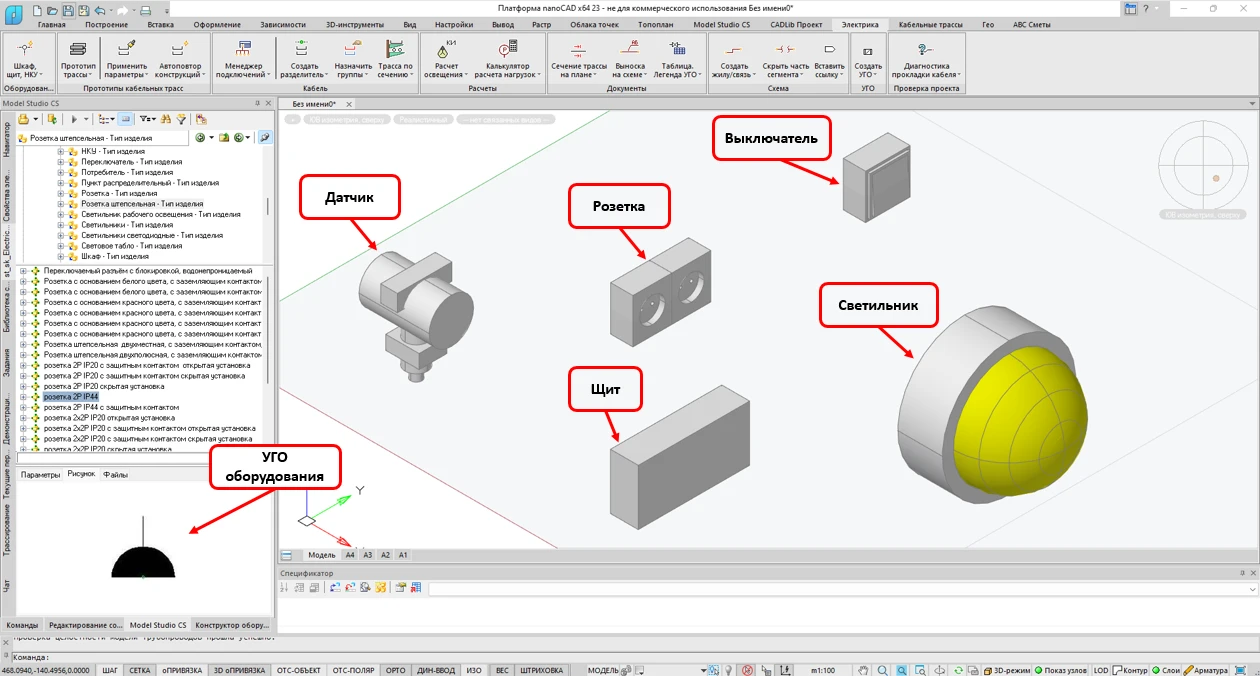1260x676 pixels.
Task: Expand the Светильники - Тип изделия tree node
Action: (61, 225)
